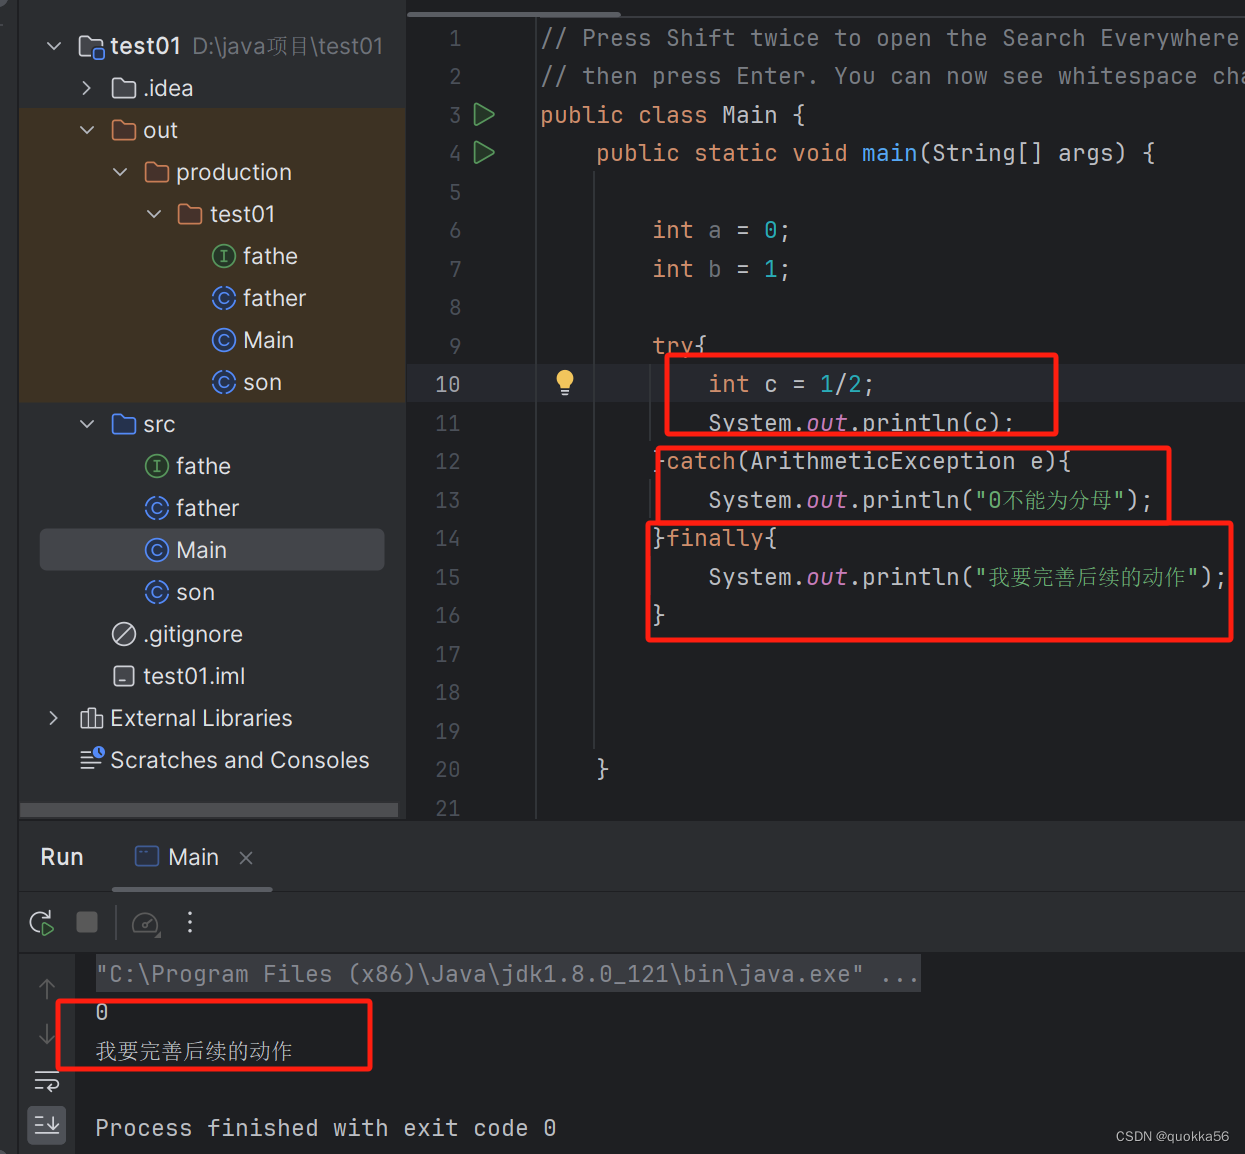Click the src folder icon

(x=124, y=424)
